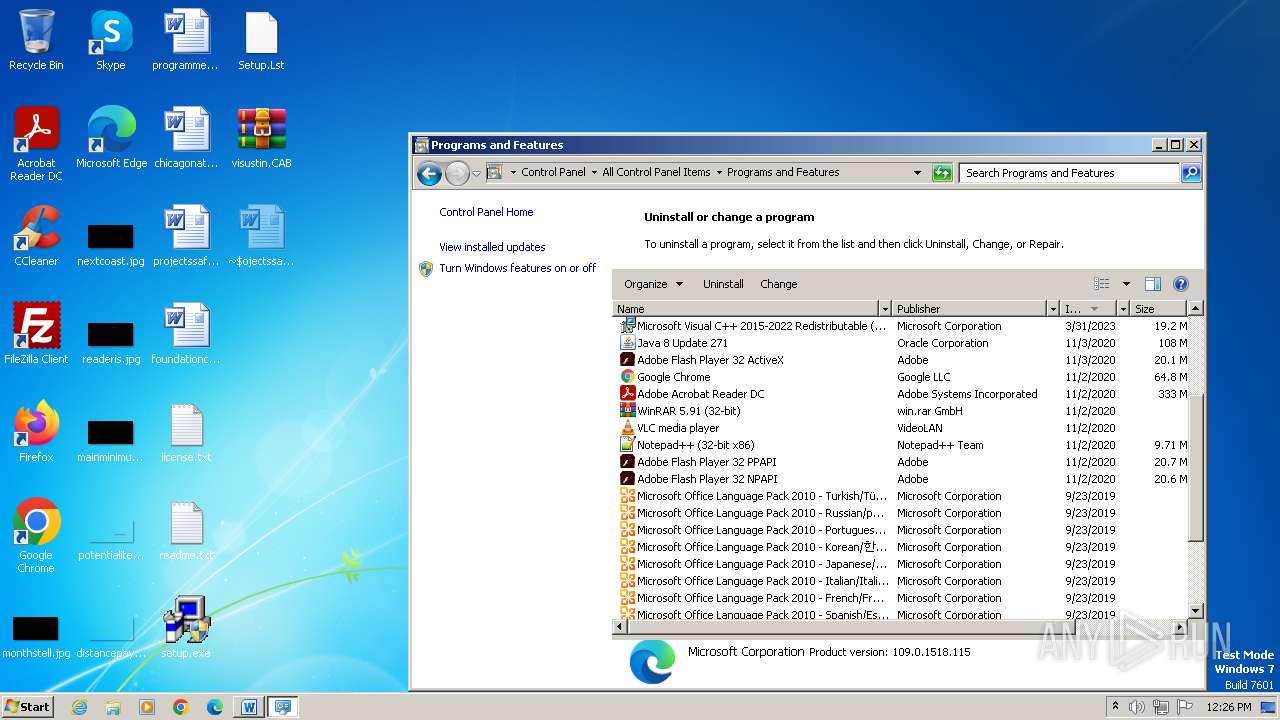The image size is (1280, 720).
Task: Expand the address bar history dropdown
Action: pyautogui.click(x=917, y=173)
